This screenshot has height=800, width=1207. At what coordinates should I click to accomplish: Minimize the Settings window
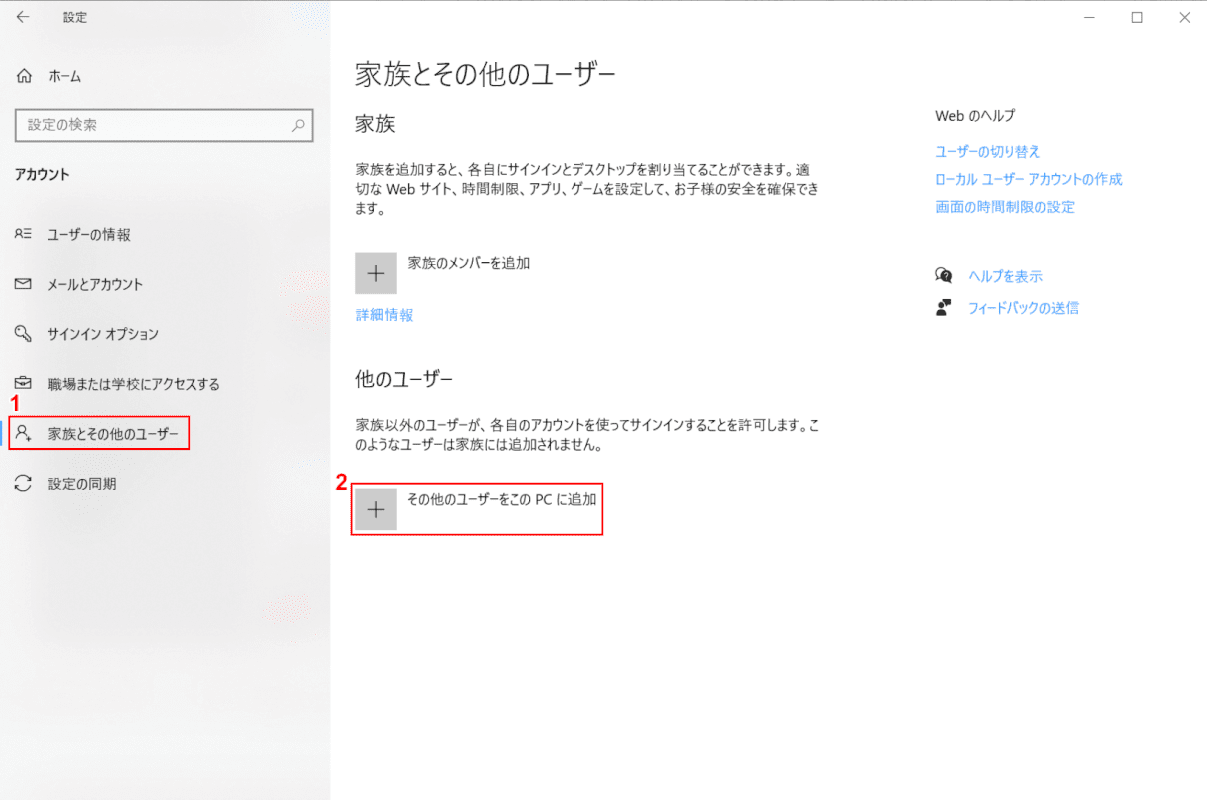(1090, 17)
